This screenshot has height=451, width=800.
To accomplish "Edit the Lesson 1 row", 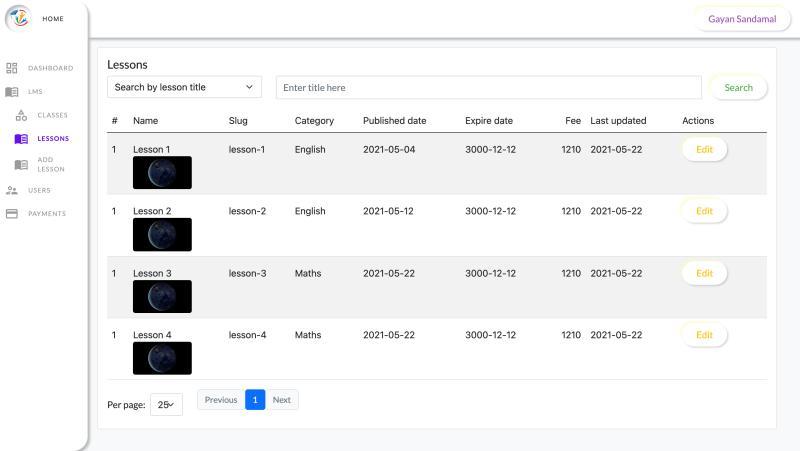I will (x=704, y=149).
